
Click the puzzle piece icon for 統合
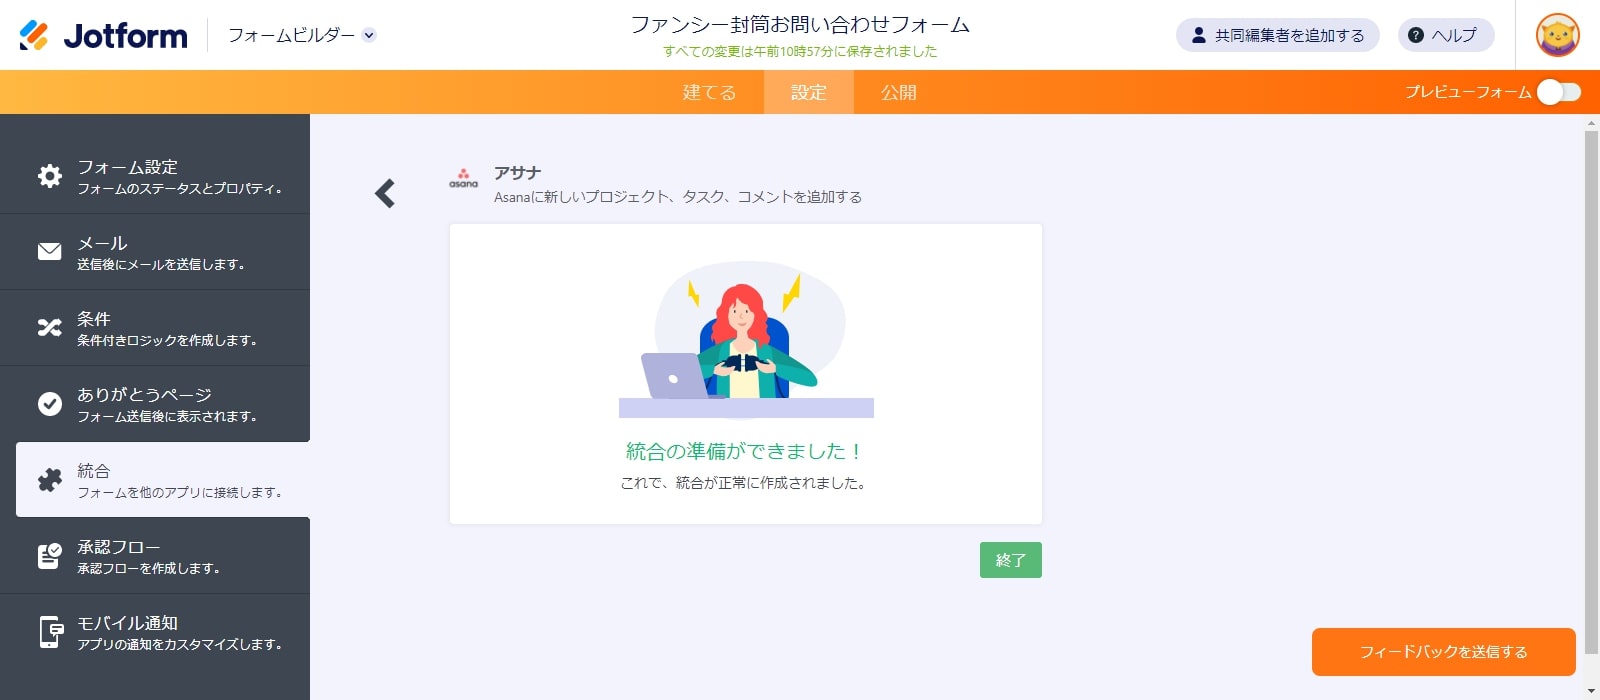(49, 480)
